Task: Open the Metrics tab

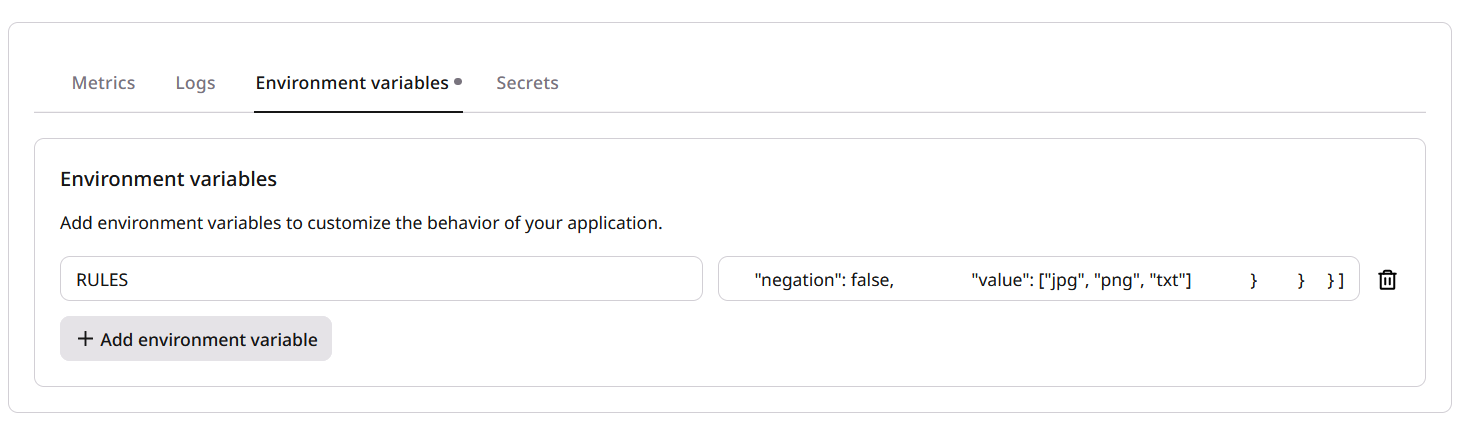Action: (103, 83)
